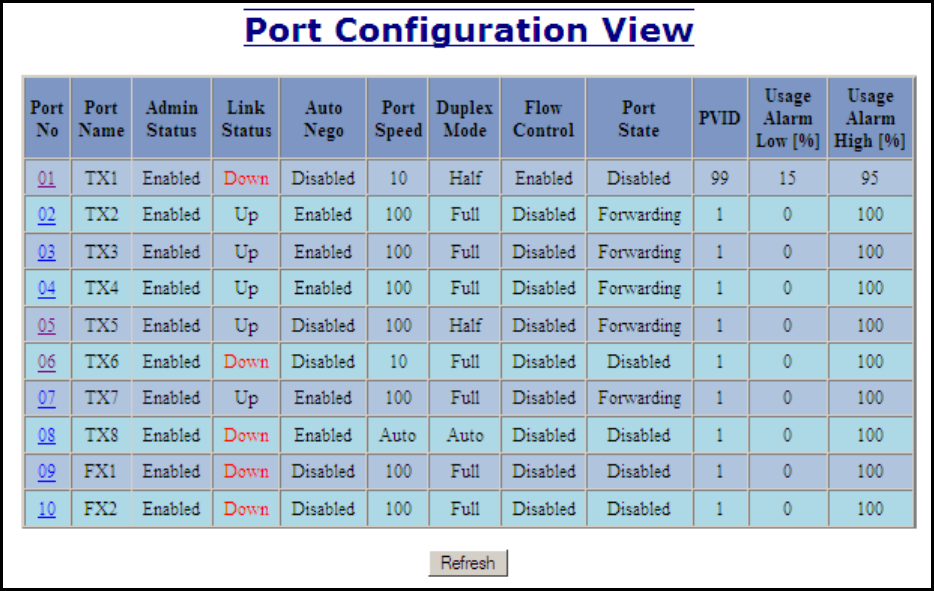Image resolution: width=934 pixels, height=591 pixels.
Task: Open port 01 configuration link
Action: tap(47, 179)
